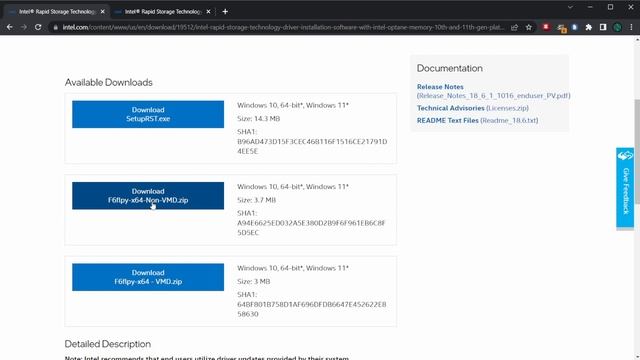
Task: Reload the Intel download page
Action: coord(38,27)
